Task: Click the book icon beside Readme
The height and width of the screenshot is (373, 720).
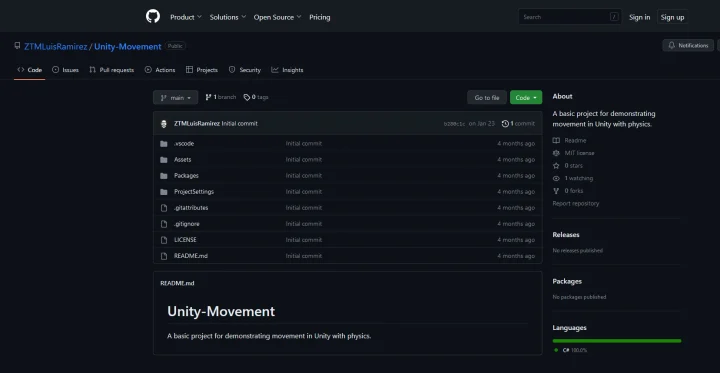Action: click(556, 141)
